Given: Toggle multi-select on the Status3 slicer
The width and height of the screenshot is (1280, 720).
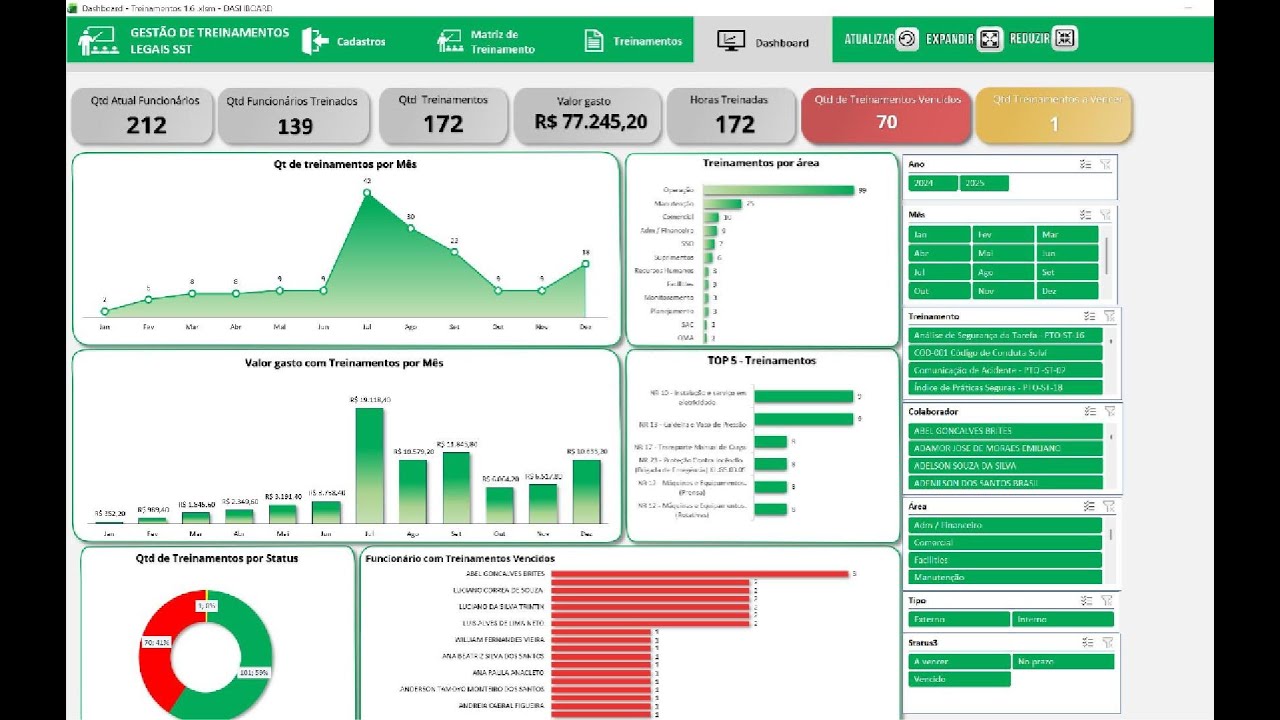Looking at the screenshot, I should tap(1087, 642).
